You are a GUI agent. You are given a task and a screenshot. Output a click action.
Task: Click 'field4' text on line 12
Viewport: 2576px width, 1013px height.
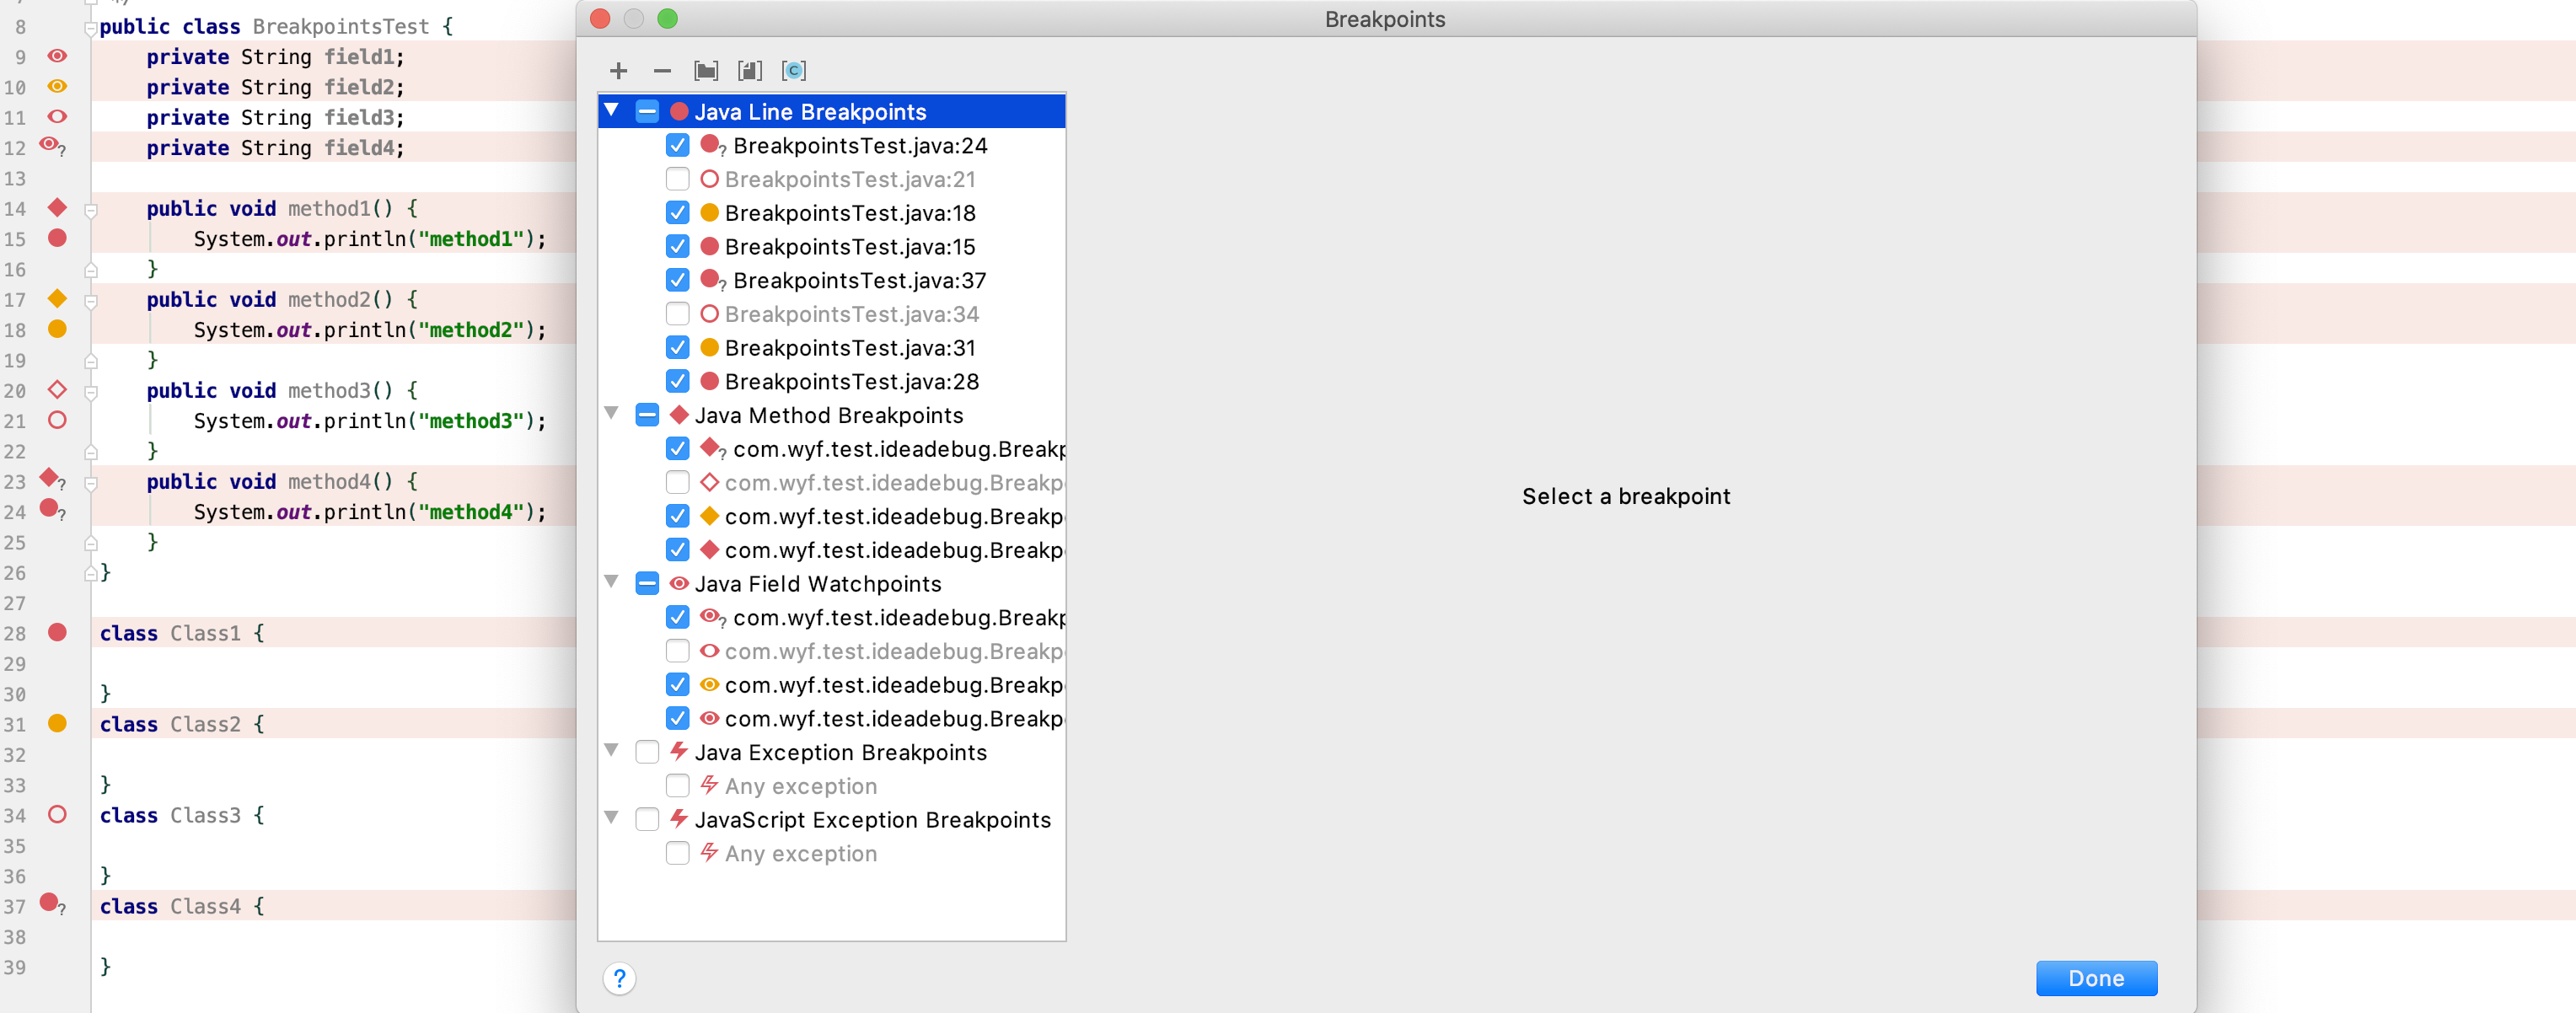coord(359,147)
